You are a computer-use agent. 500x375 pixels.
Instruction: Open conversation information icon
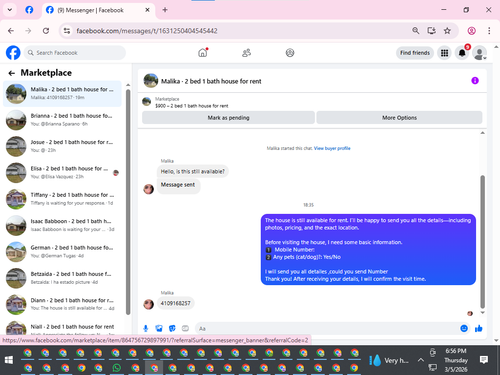point(475,81)
